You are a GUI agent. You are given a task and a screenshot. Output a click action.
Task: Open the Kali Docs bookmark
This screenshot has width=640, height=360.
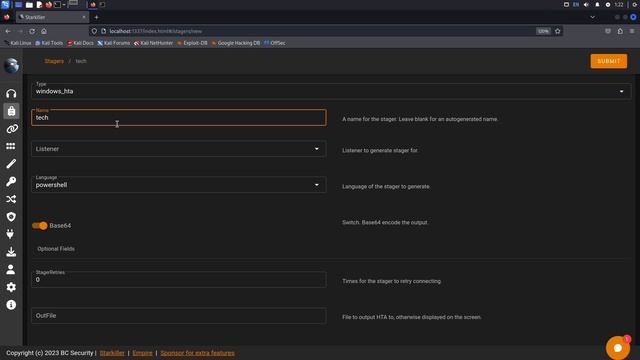(80, 43)
